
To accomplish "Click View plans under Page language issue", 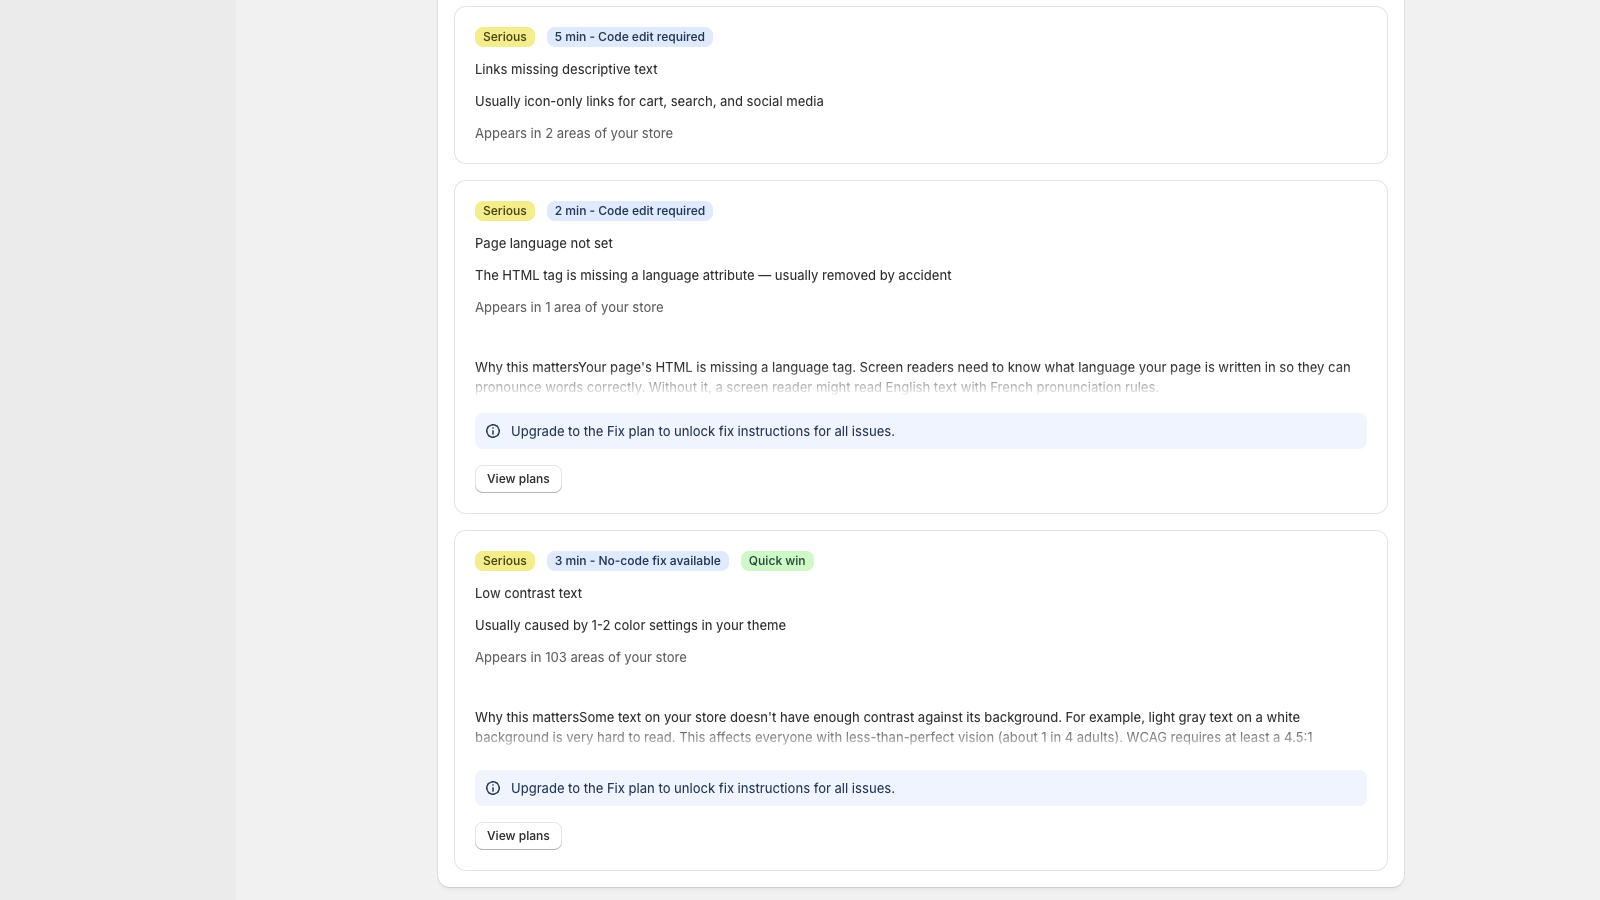I will 518,478.
